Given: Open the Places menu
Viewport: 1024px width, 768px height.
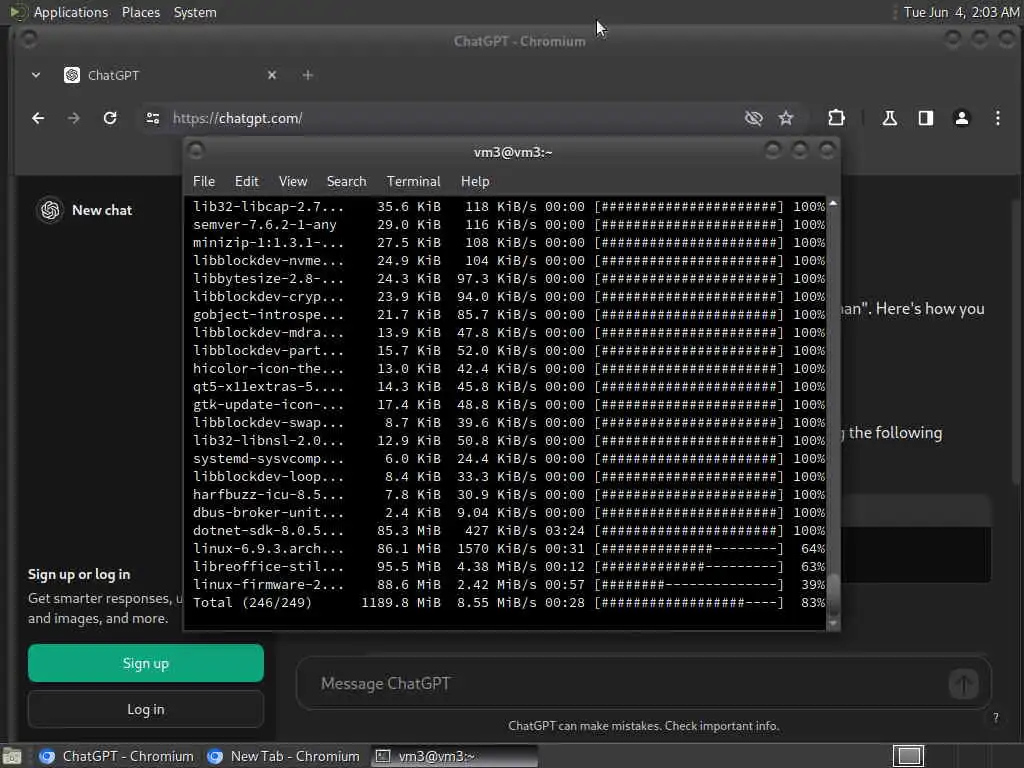Looking at the screenshot, I should tap(141, 12).
